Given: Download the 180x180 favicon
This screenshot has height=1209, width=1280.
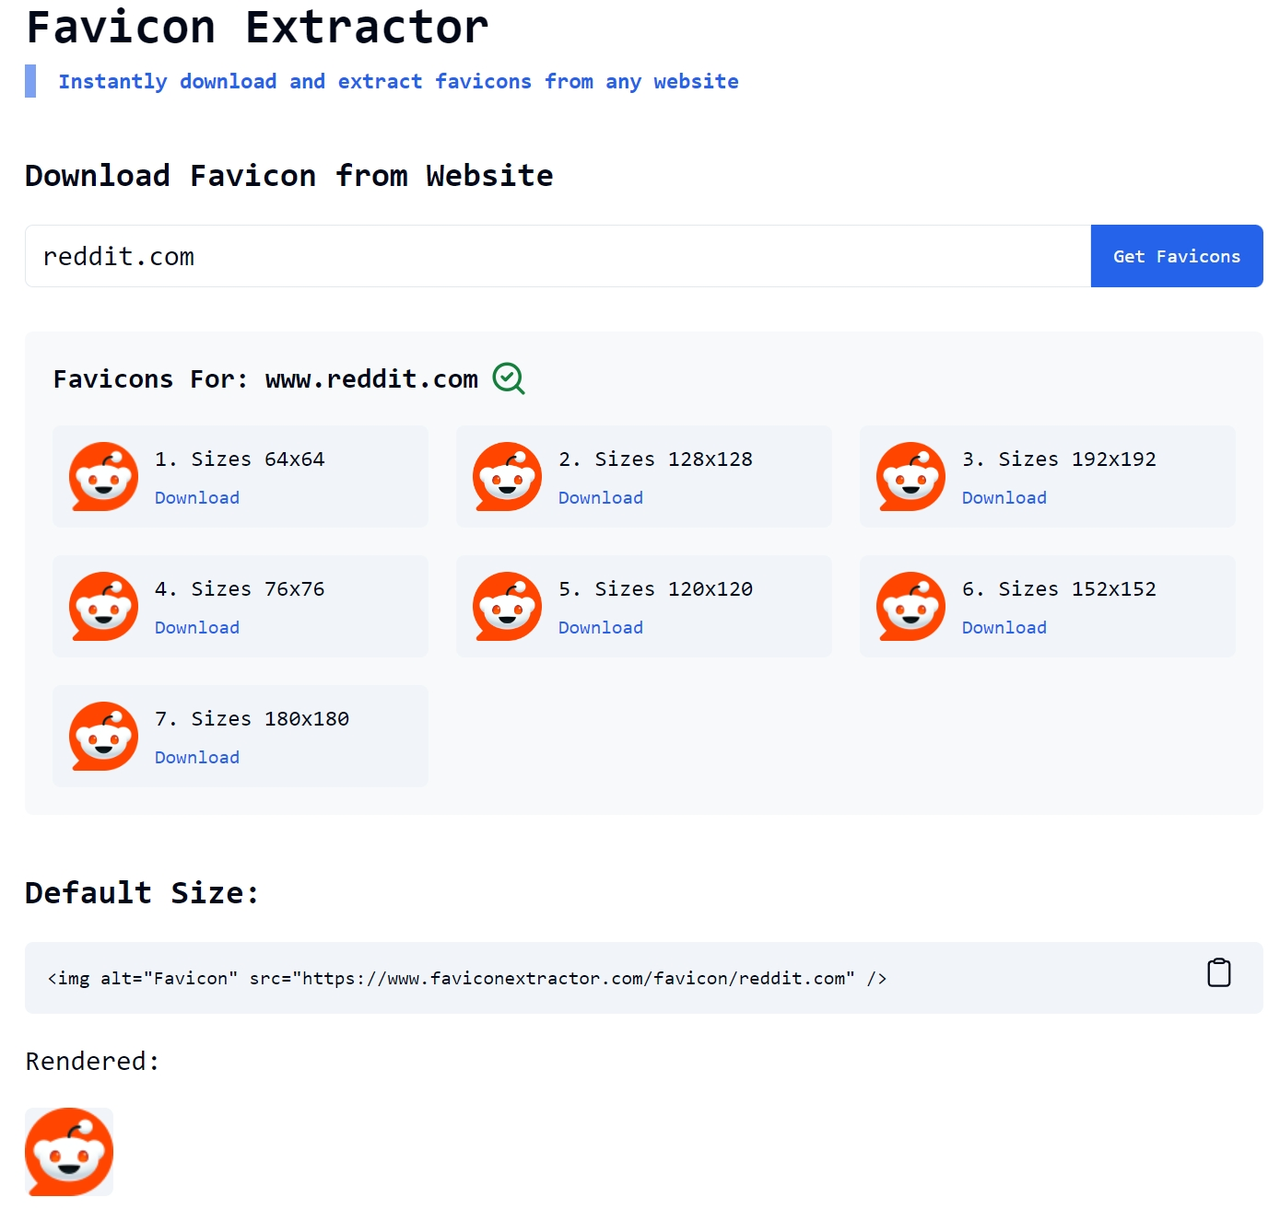Looking at the screenshot, I should click(x=196, y=757).
